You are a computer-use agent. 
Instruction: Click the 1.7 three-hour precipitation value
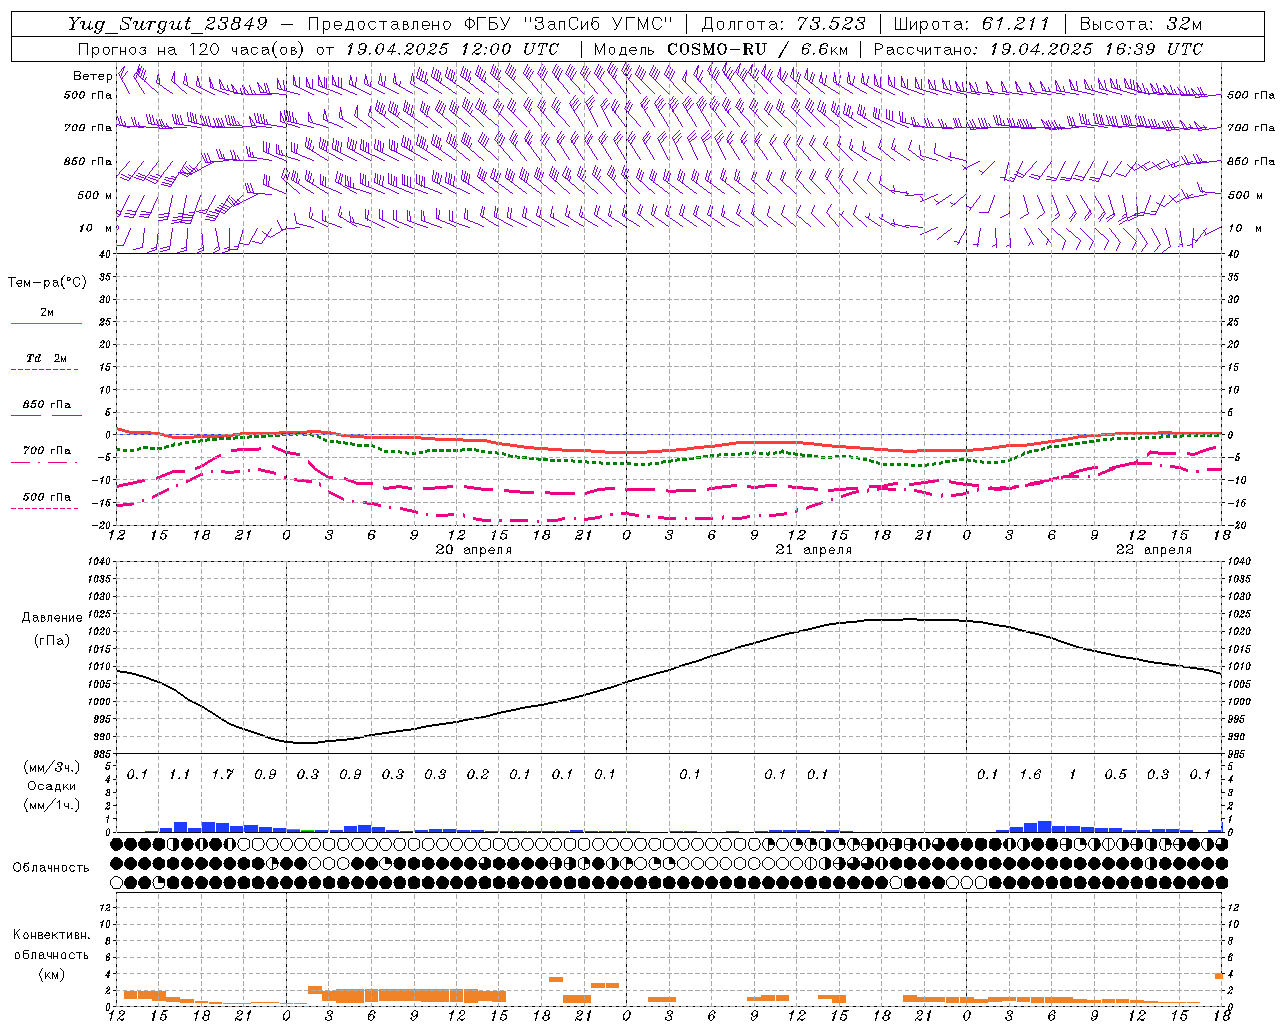tap(222, 774)
